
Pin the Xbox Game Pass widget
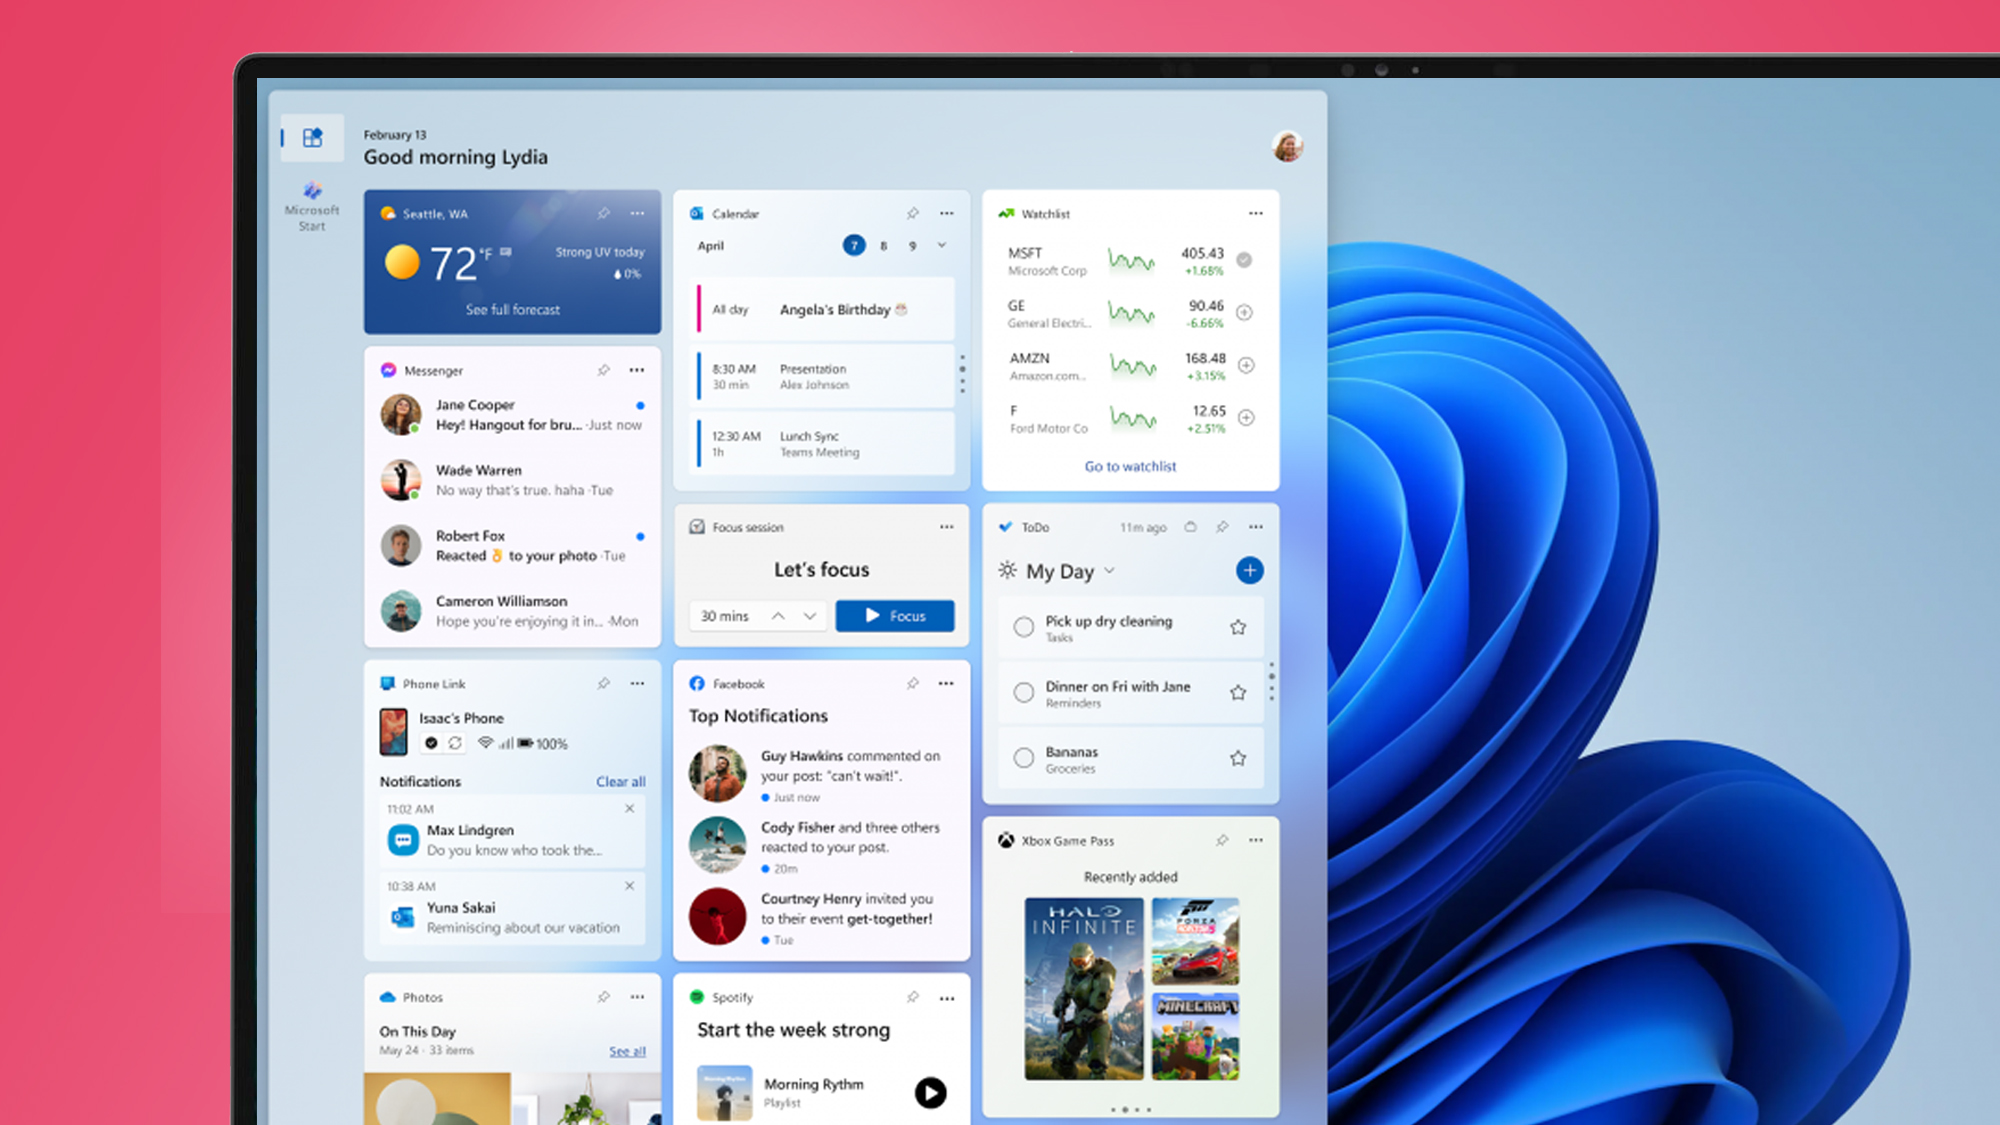tap(1222, 841)
